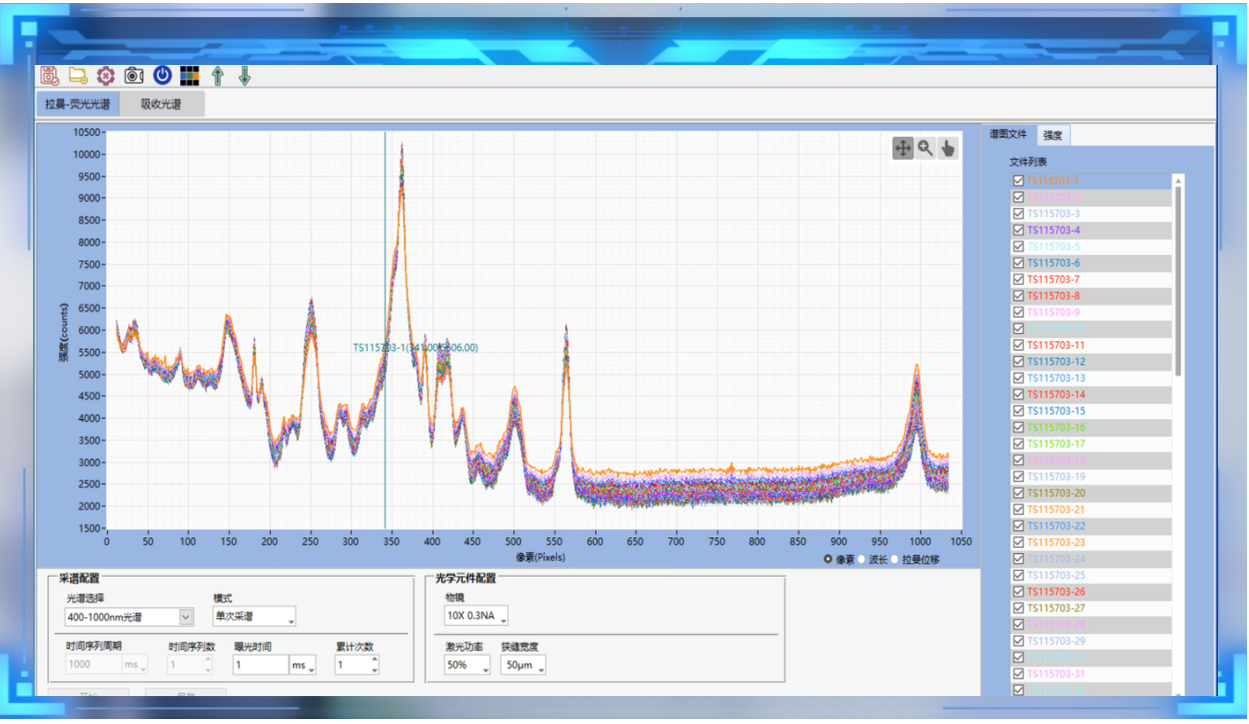
Task: Open settings with the gear icon
Action: 105,76
